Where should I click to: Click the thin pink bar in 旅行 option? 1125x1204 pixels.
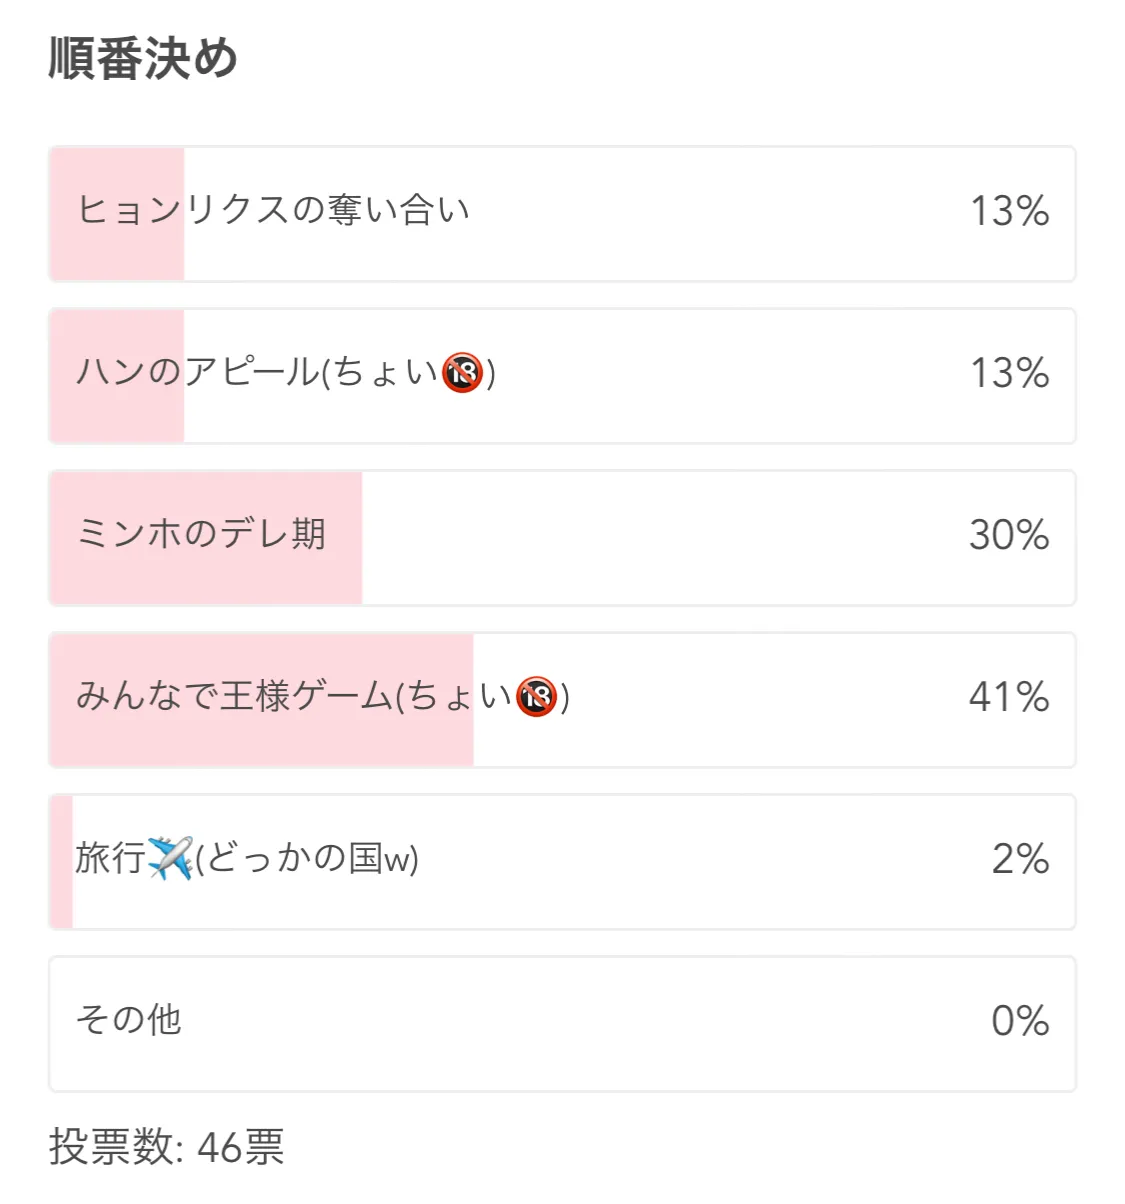[x=61, y=862]
